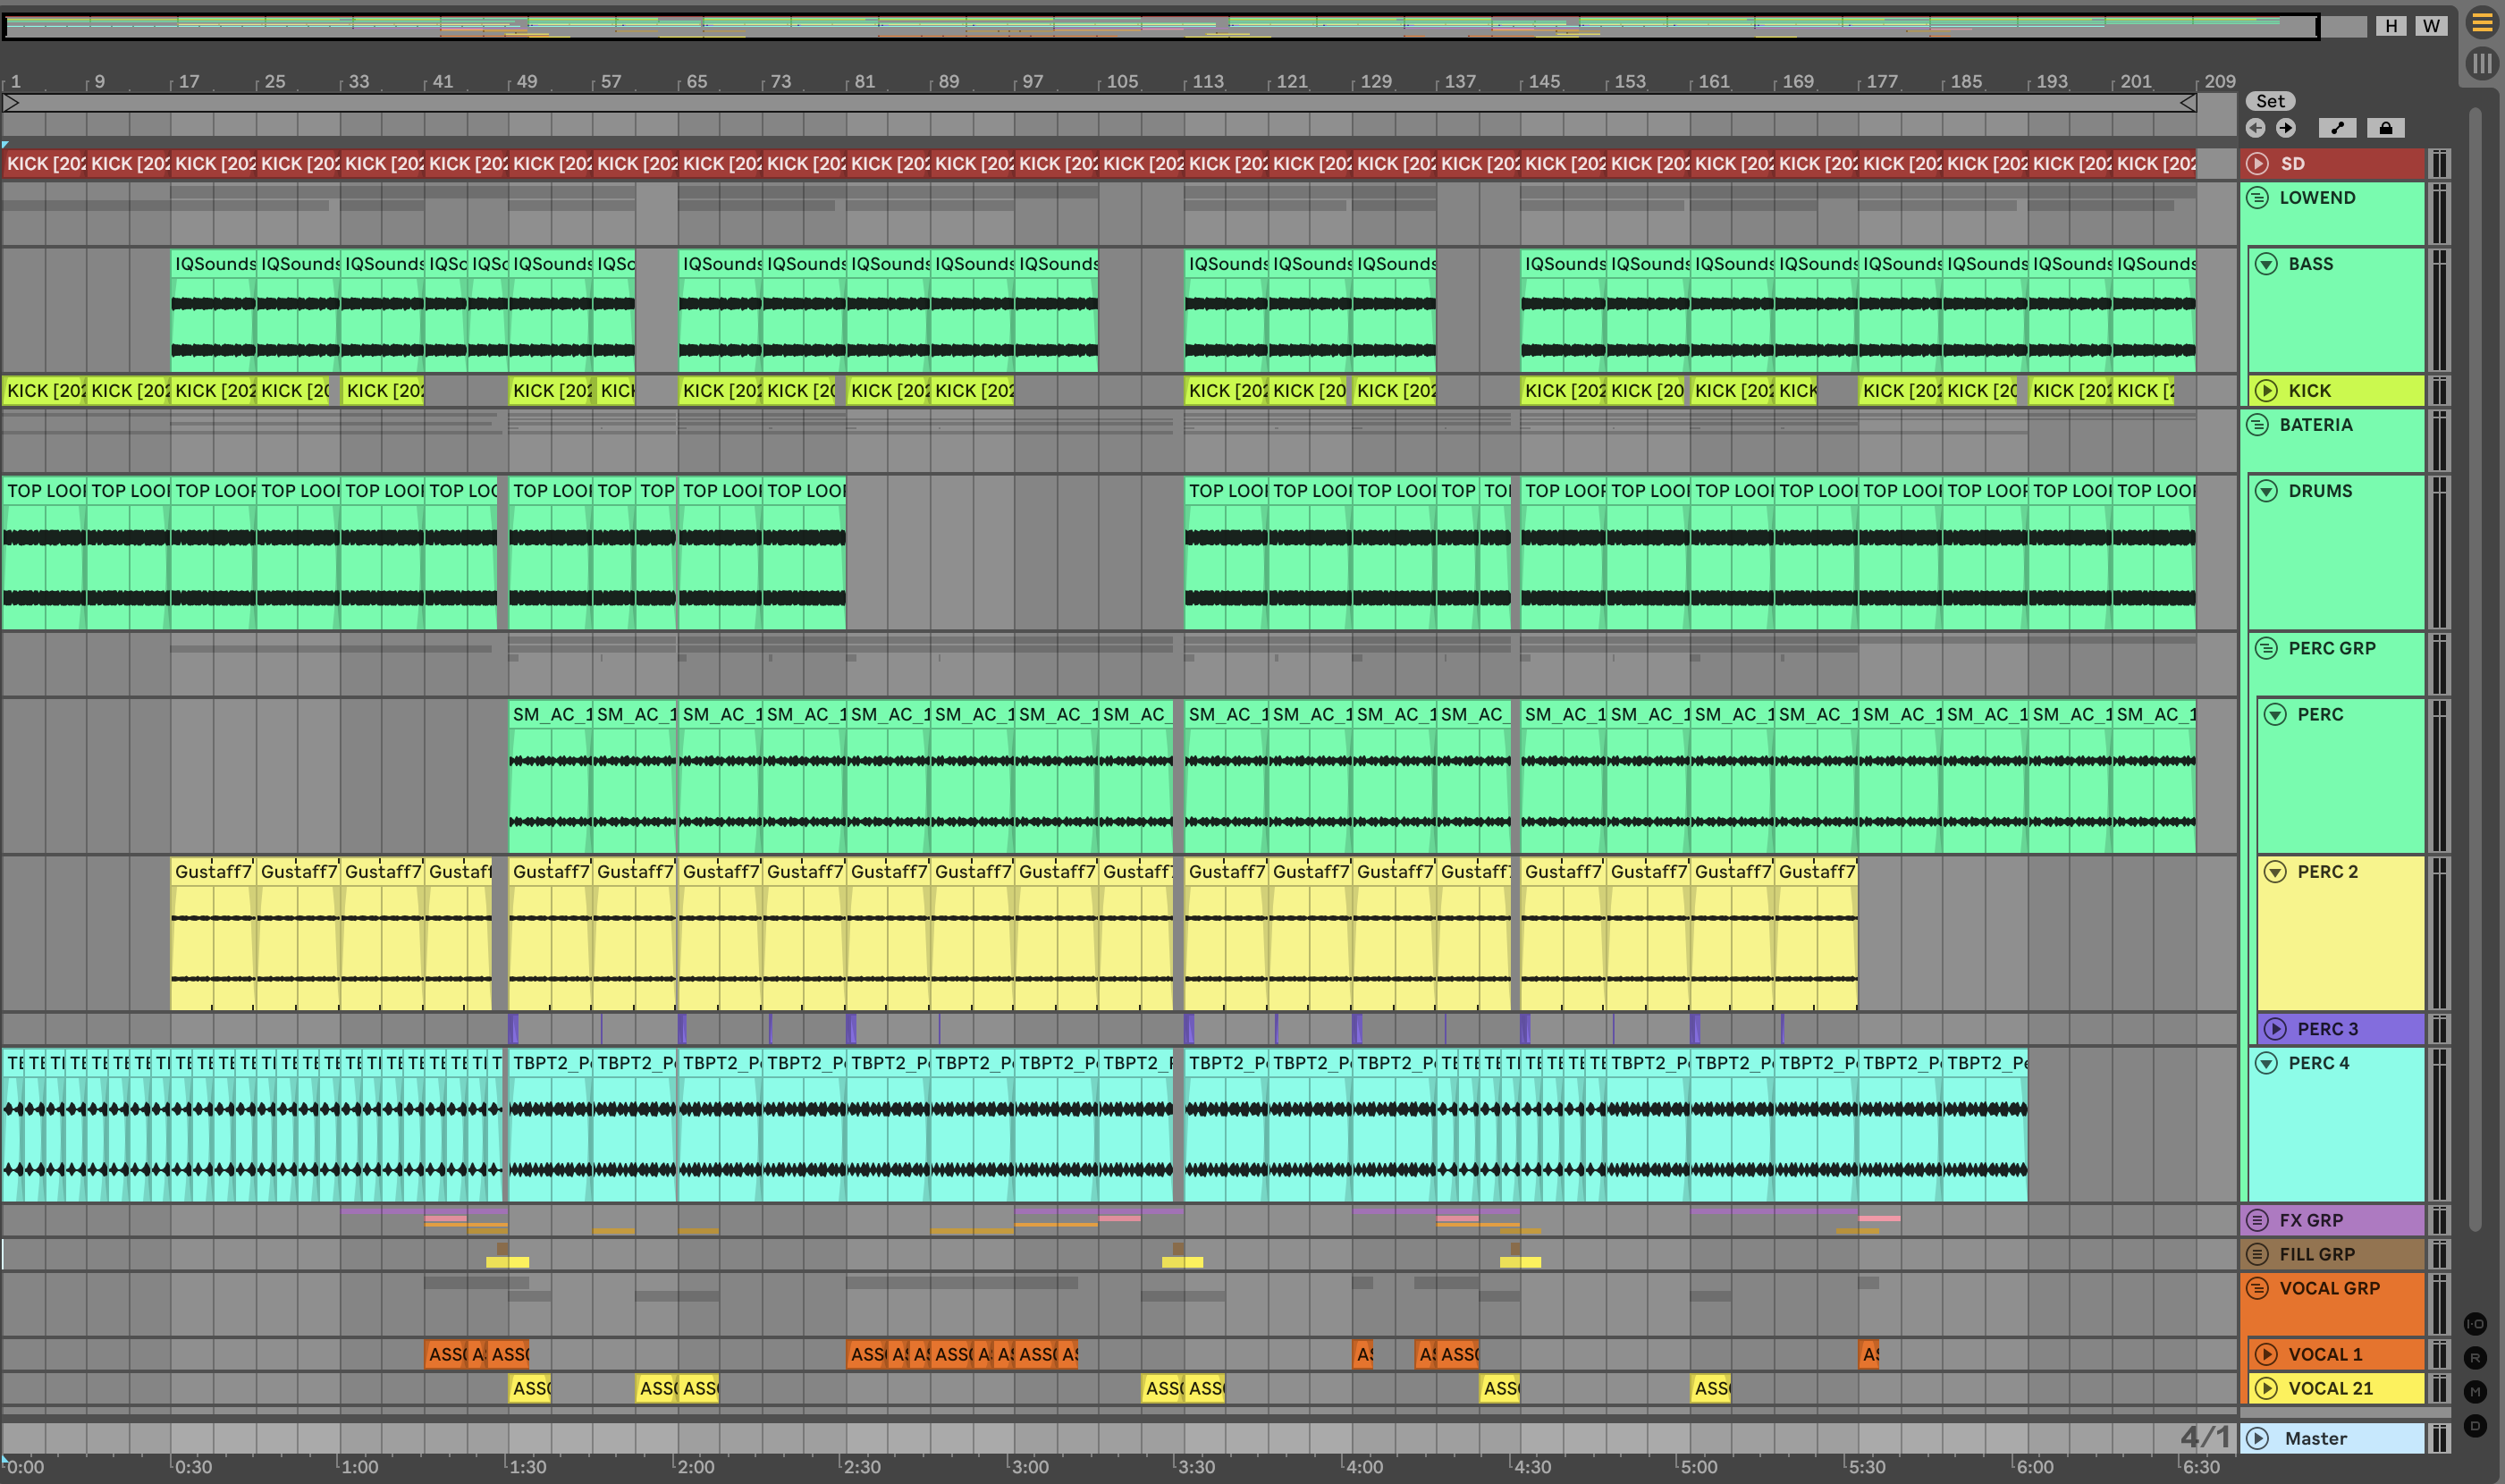The height and width of the screenshot is (1484, 2505).
Task: Toggle the I-O section visibility
Action: click(x=2475, y=1324)
